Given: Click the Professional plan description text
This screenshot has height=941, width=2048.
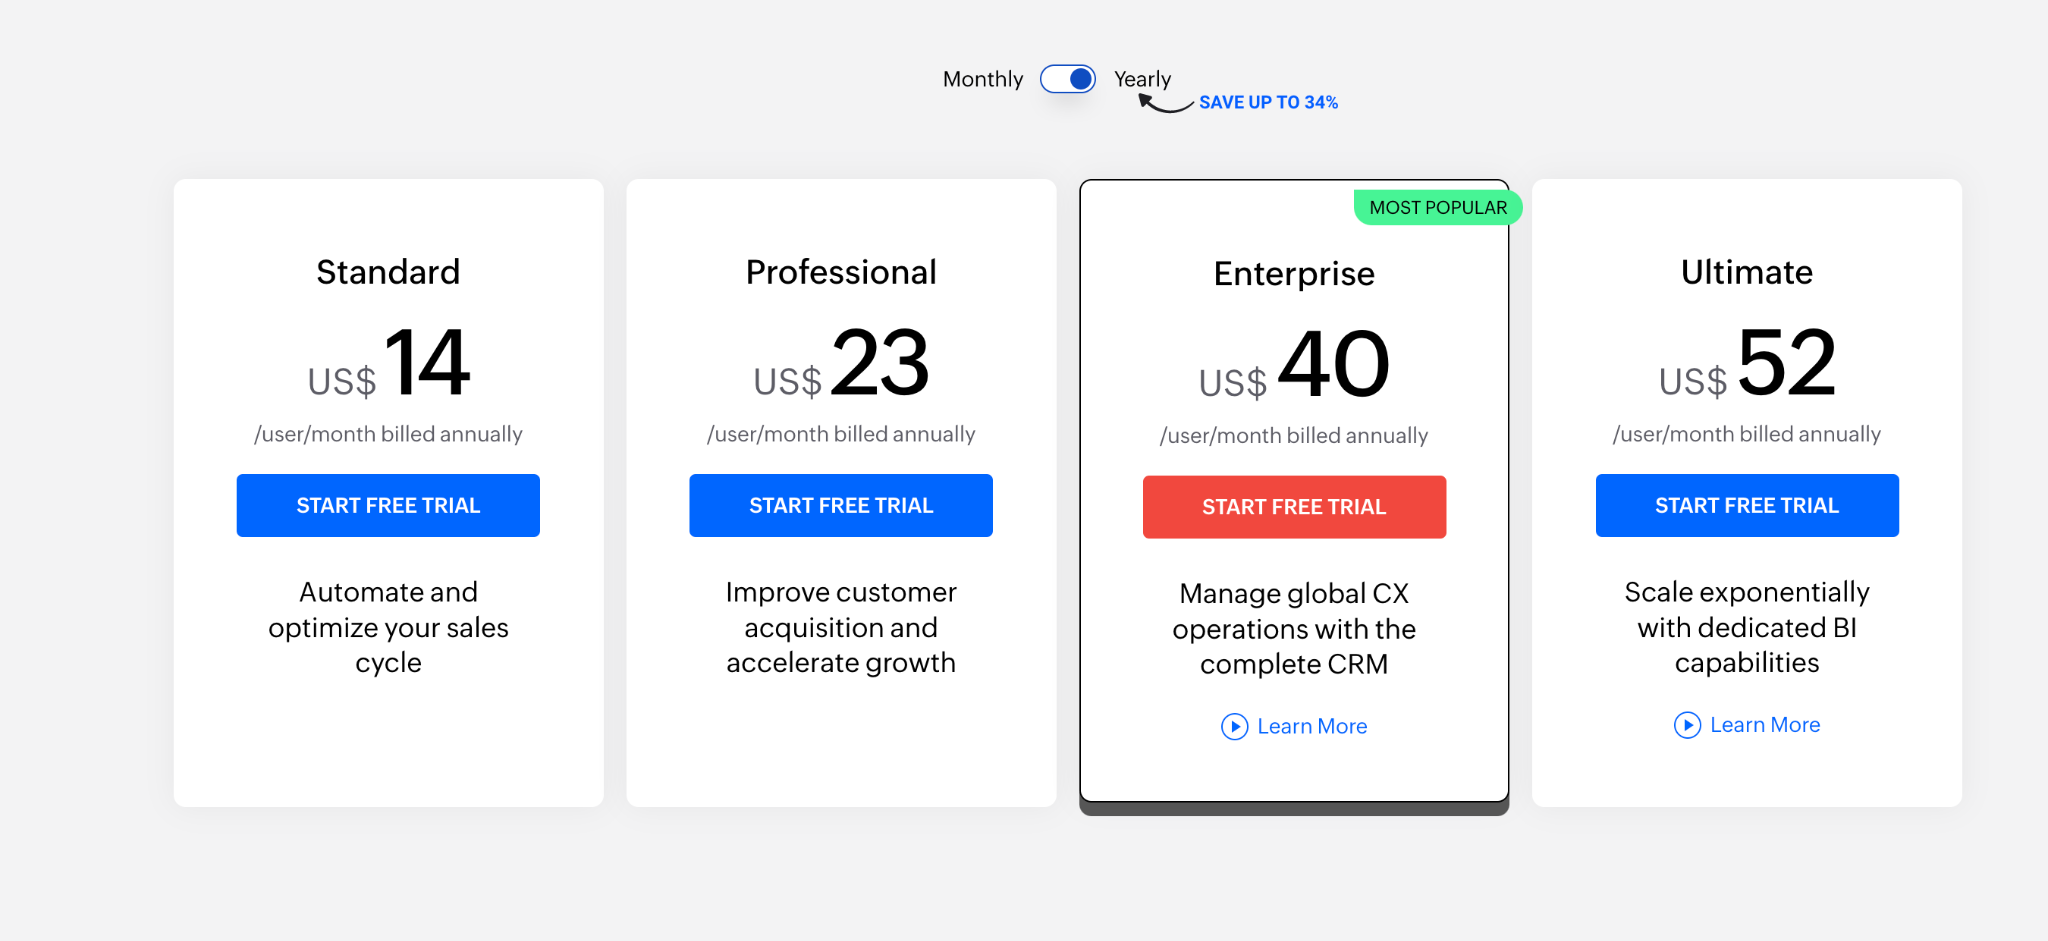Looking at the screenshot, I should [841, 627].
